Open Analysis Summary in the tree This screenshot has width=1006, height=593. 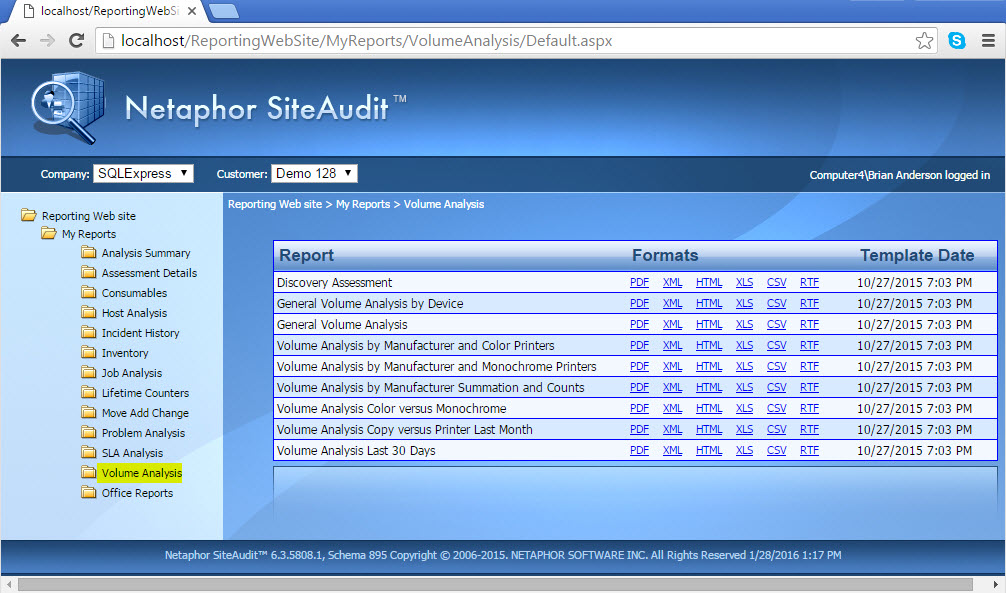[x=146, y=253]
